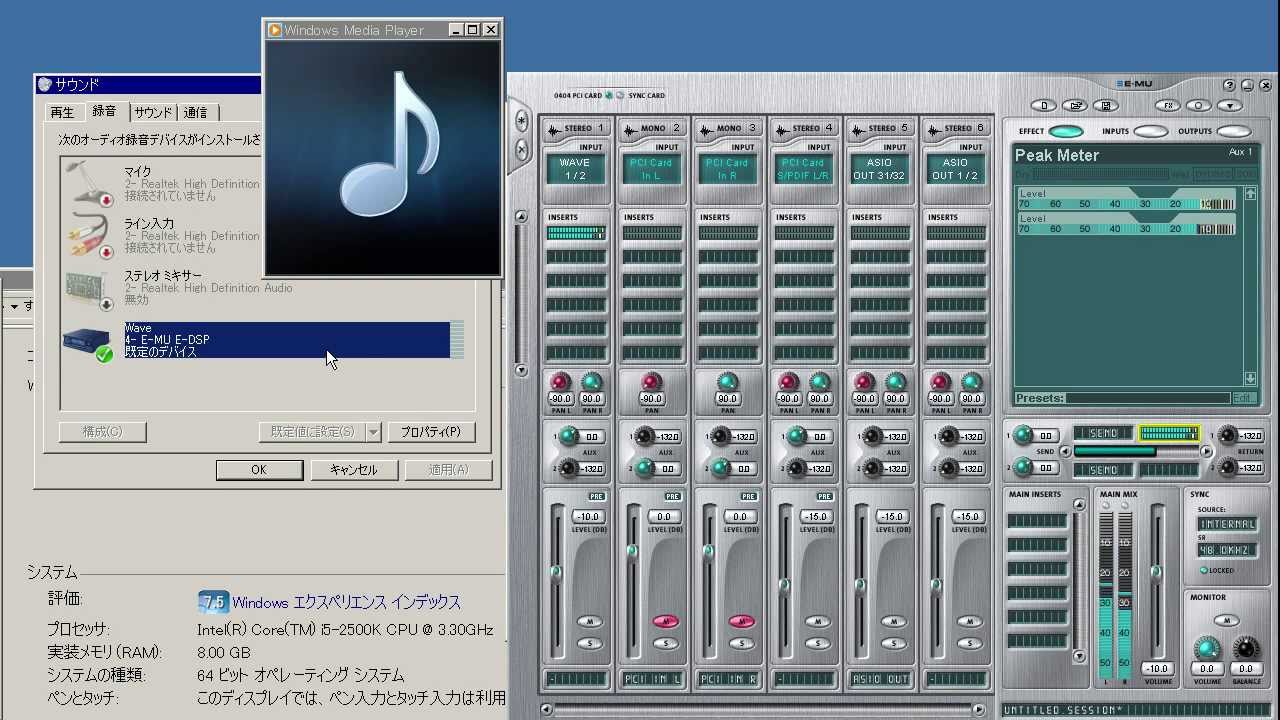Solo the ASIO OUT strip
Viewport: 1280px width, 720px height.
click(893, 643)
